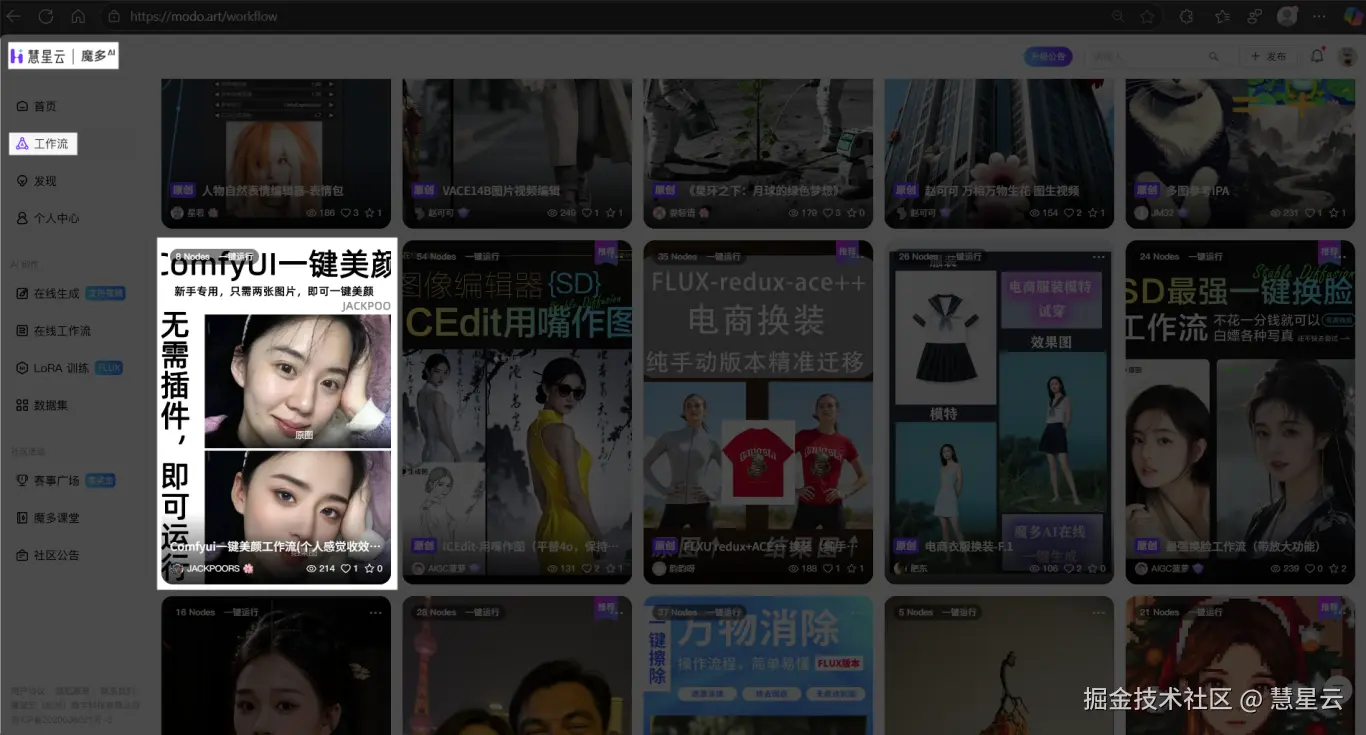Open the ICEdit-用嘴作图 workflow card

(x=517, y=412)
